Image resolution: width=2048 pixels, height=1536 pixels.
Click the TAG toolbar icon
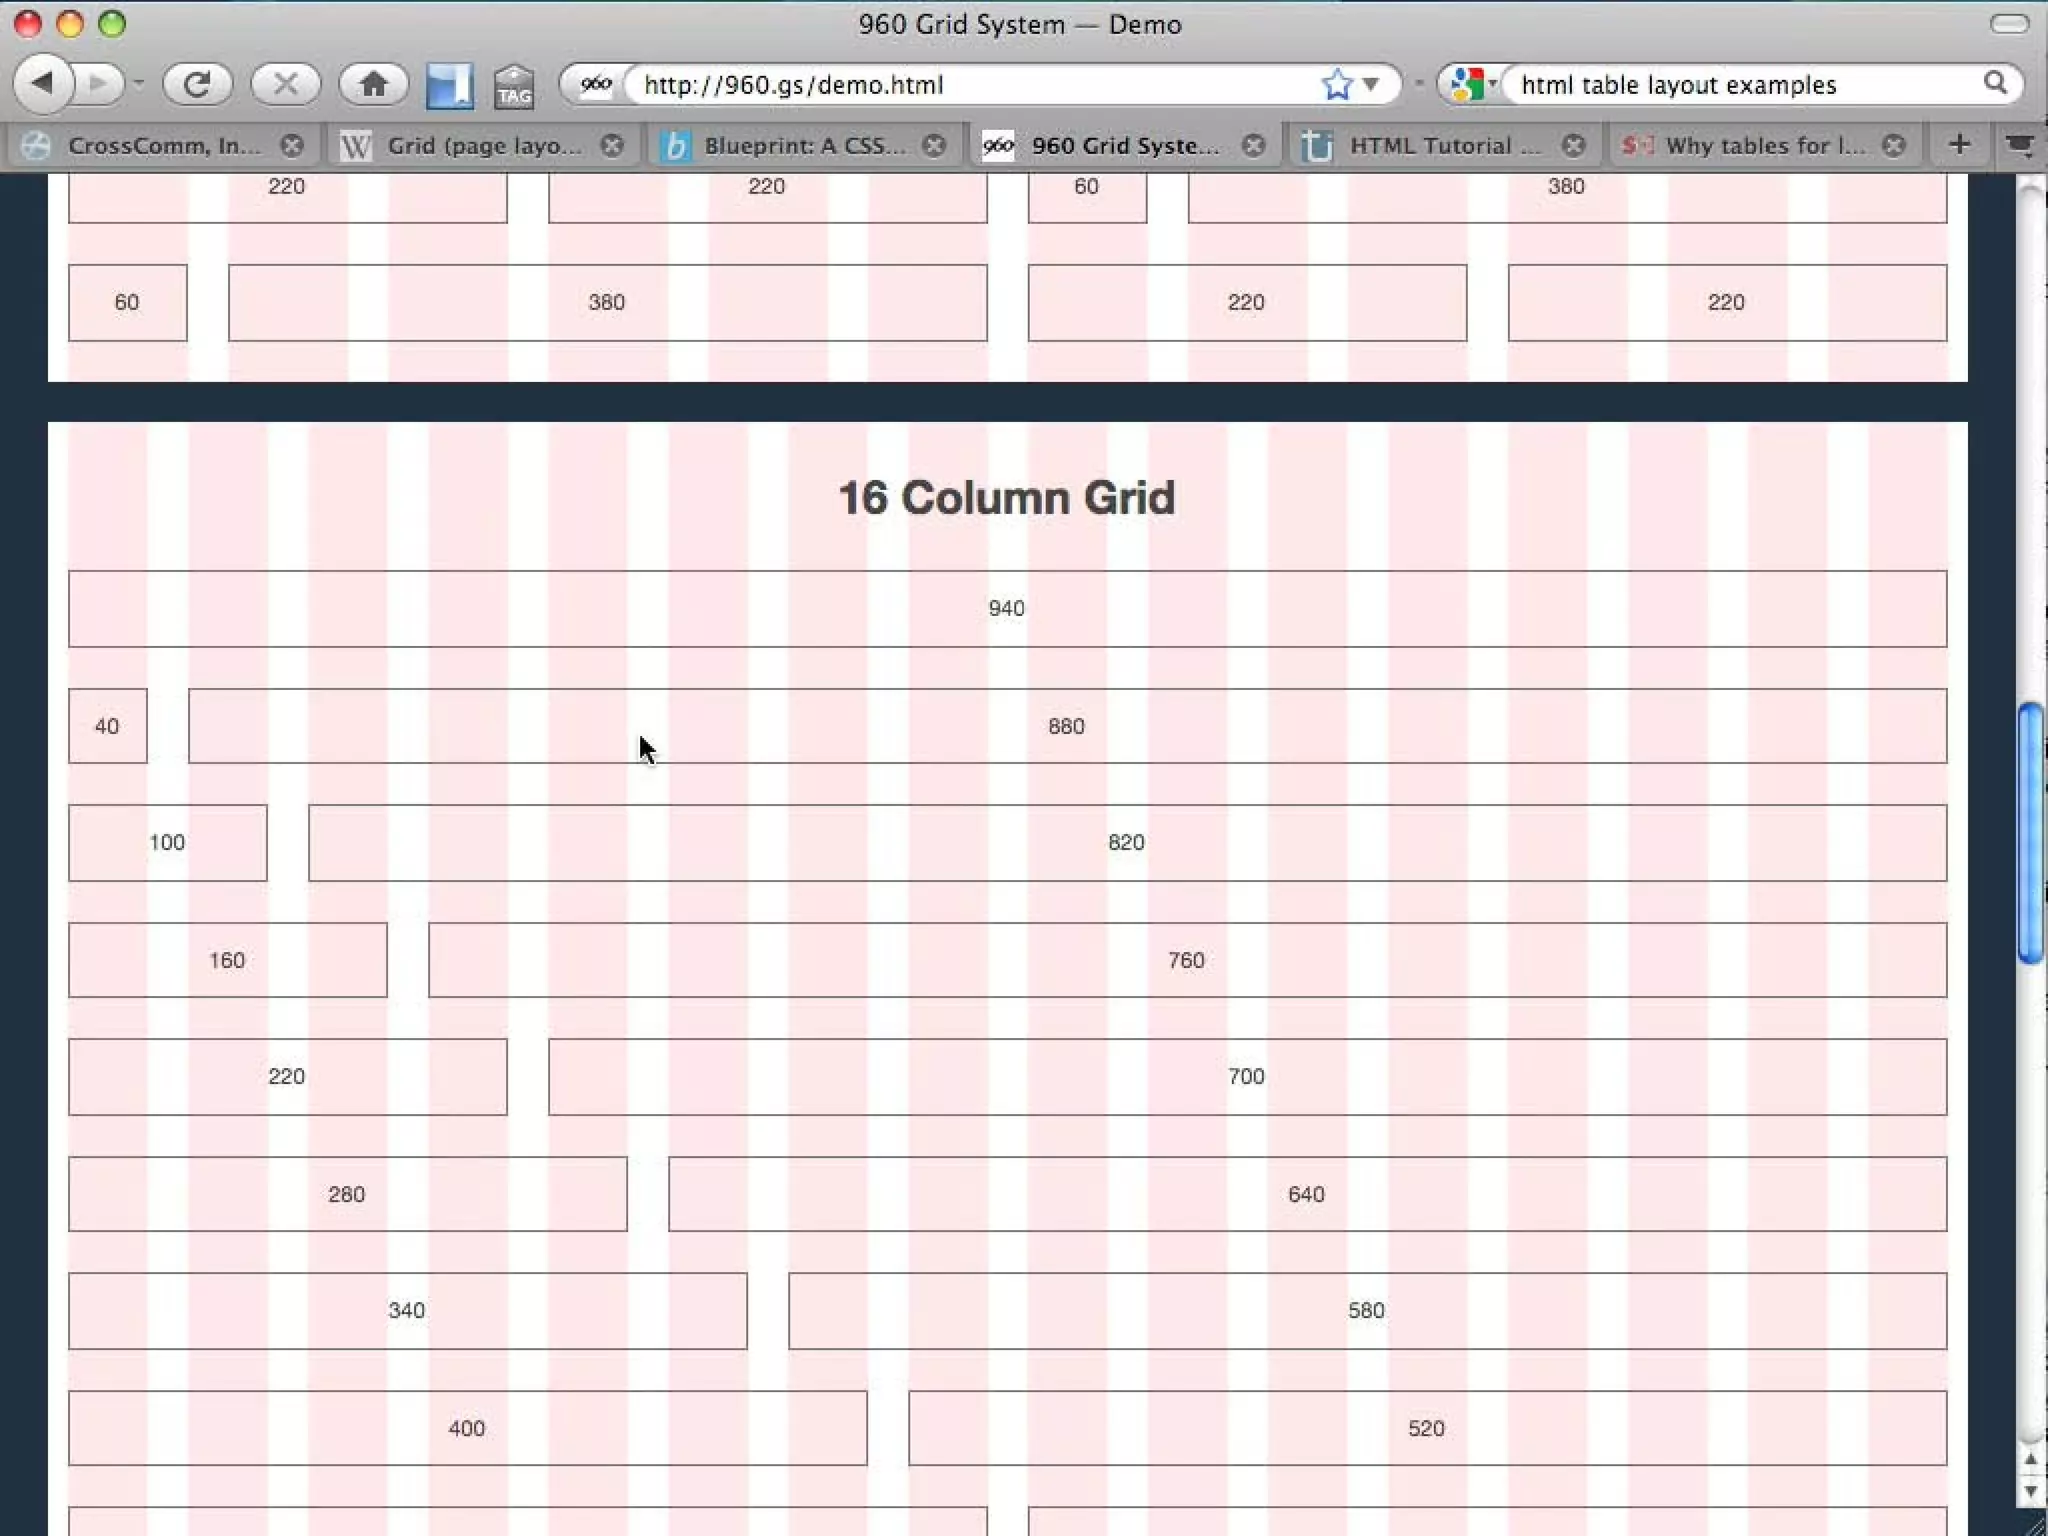pos(514,86)
